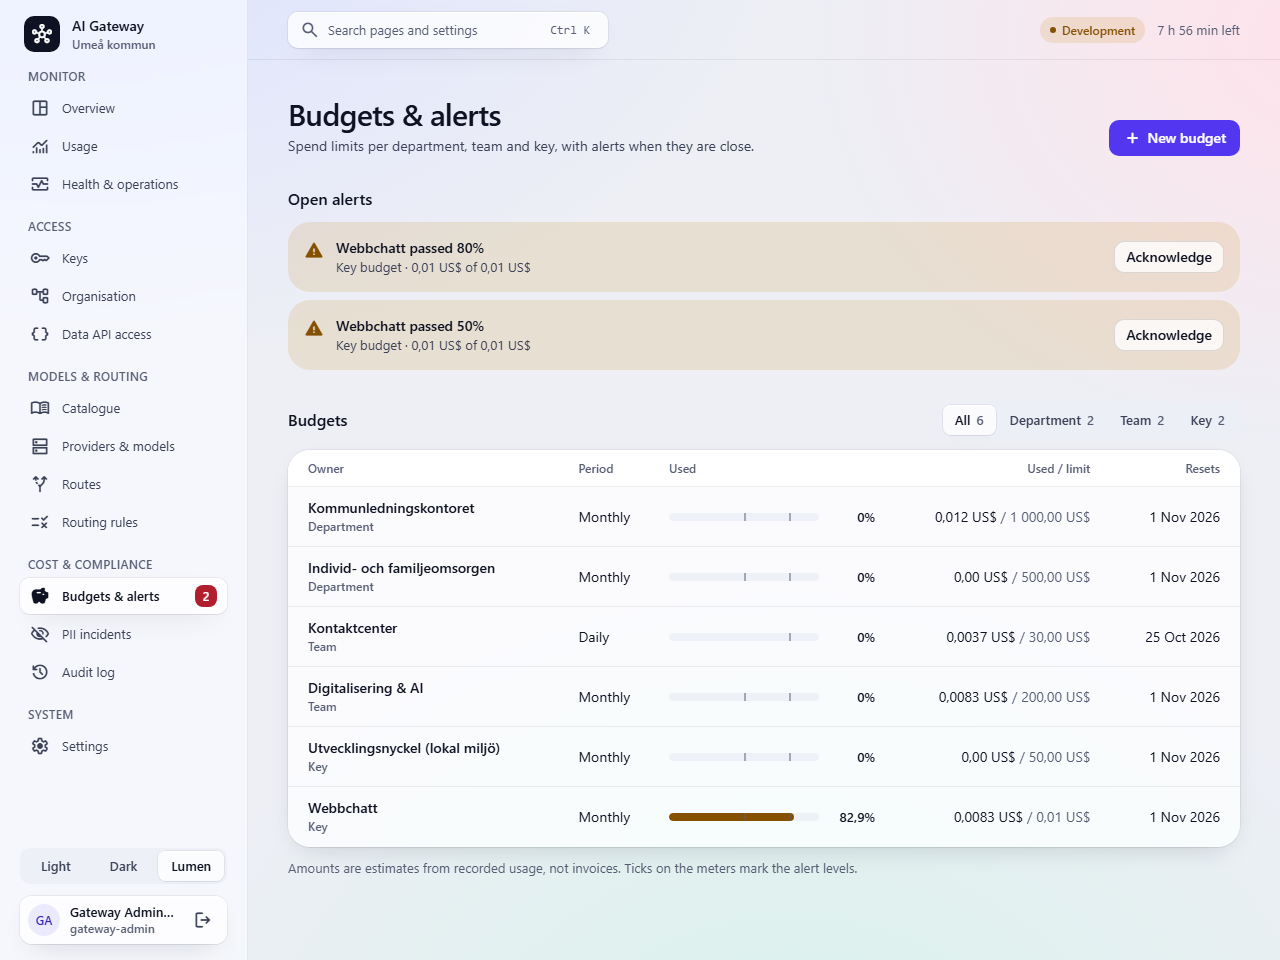This screenshot has width=1280, height=960.
Task: Click the Period column header
Action: (x=596, y=468)
